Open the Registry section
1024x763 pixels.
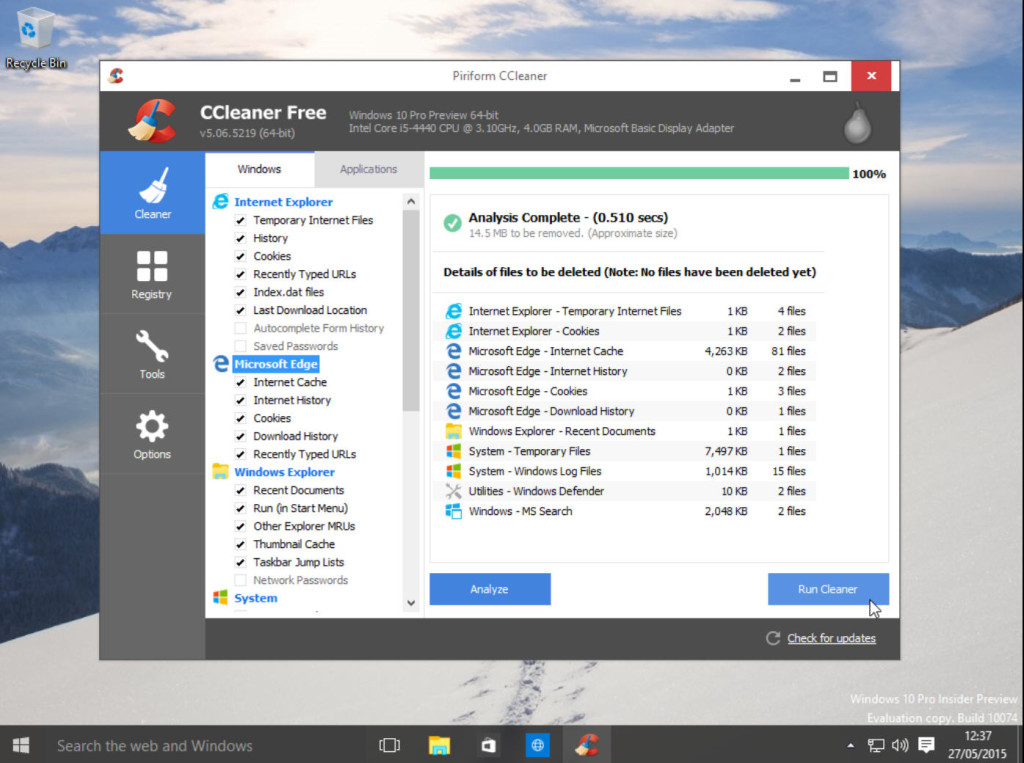[152, 274]
